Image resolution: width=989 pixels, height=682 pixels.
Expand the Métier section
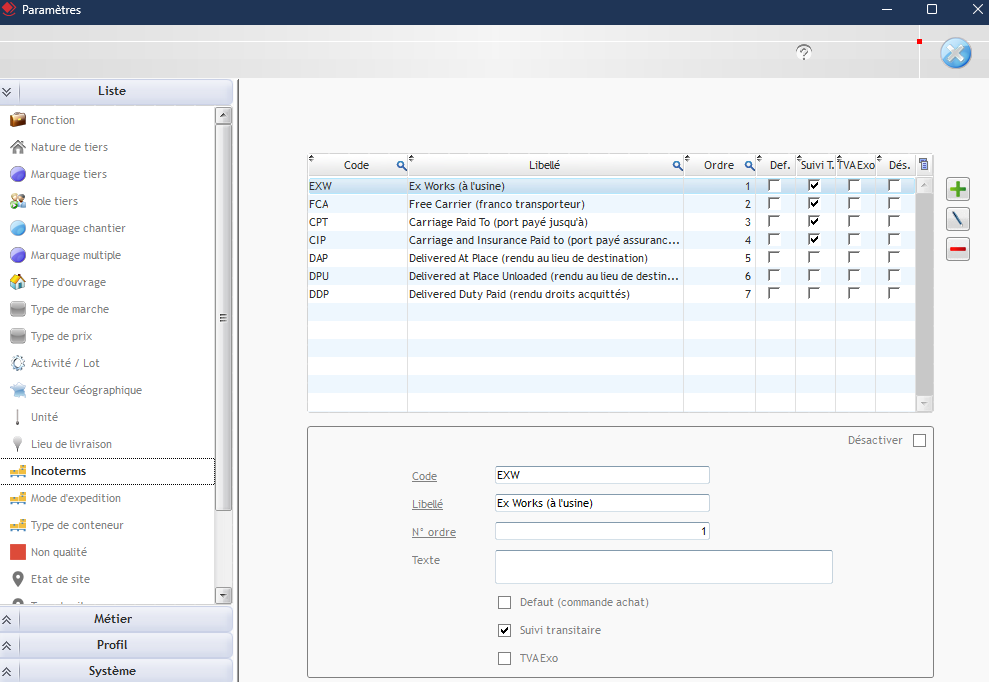tap(112, 619)
